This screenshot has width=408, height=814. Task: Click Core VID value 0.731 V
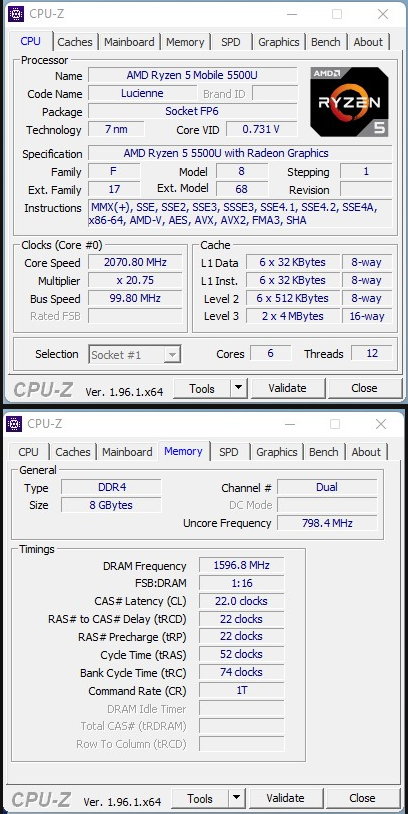click(x=262, y=129)
